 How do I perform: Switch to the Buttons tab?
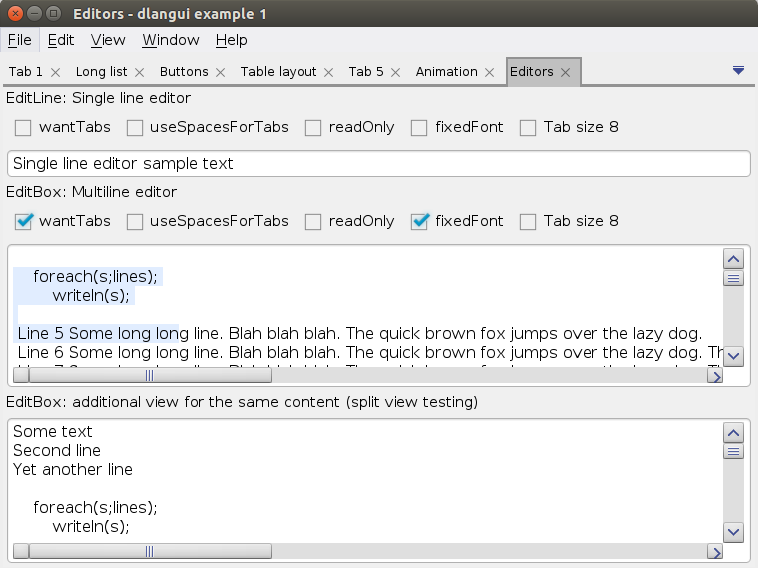[184, 72]
